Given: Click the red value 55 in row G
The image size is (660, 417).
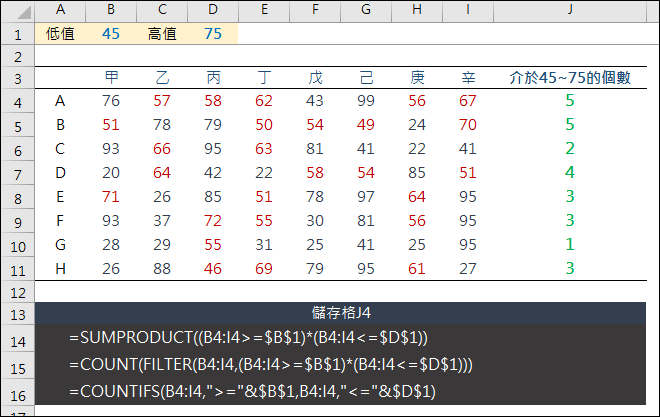Looking at the screenshot, I should pyautogui.click(x=213, y=245).
